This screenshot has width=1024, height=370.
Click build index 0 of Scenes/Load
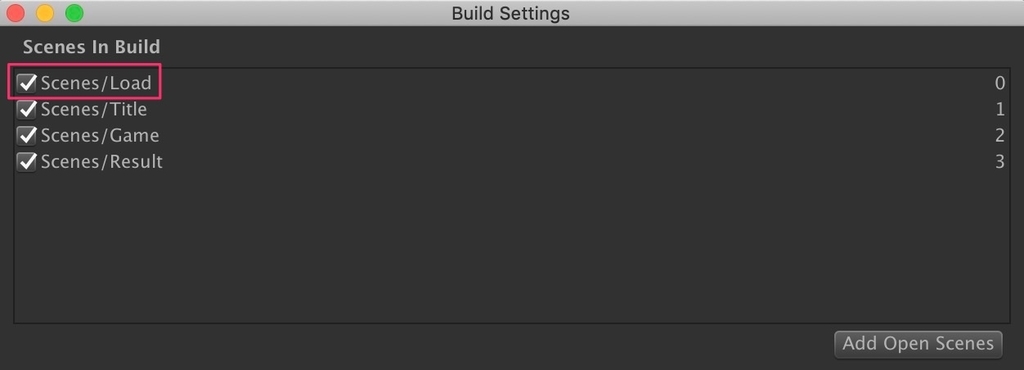point(999,83)
